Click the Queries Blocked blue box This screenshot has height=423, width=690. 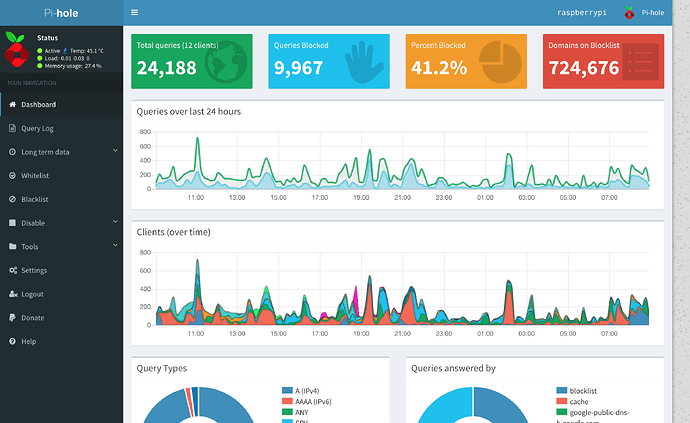(x=330, y=60)
